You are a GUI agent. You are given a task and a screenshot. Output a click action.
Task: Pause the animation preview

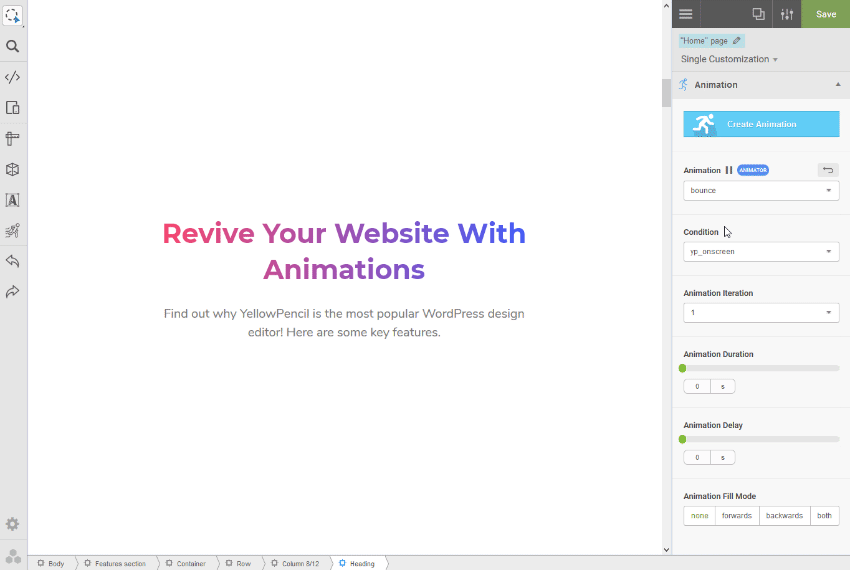click(729, 170)
